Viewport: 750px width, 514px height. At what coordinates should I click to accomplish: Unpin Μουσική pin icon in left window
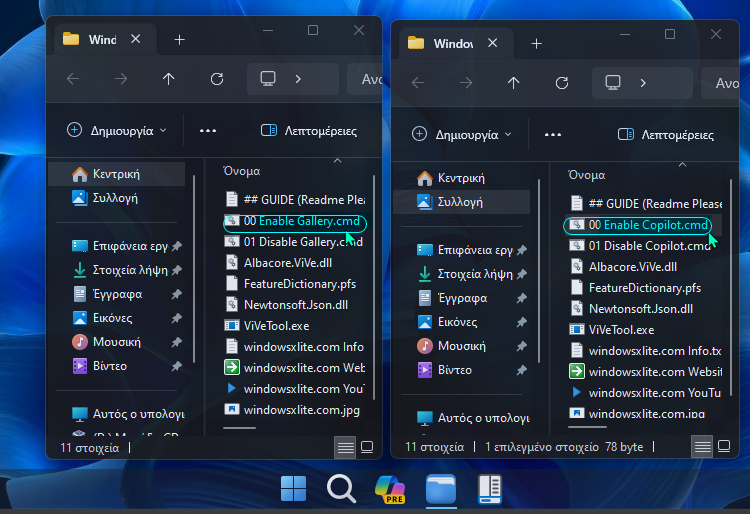tap(176, 342)
